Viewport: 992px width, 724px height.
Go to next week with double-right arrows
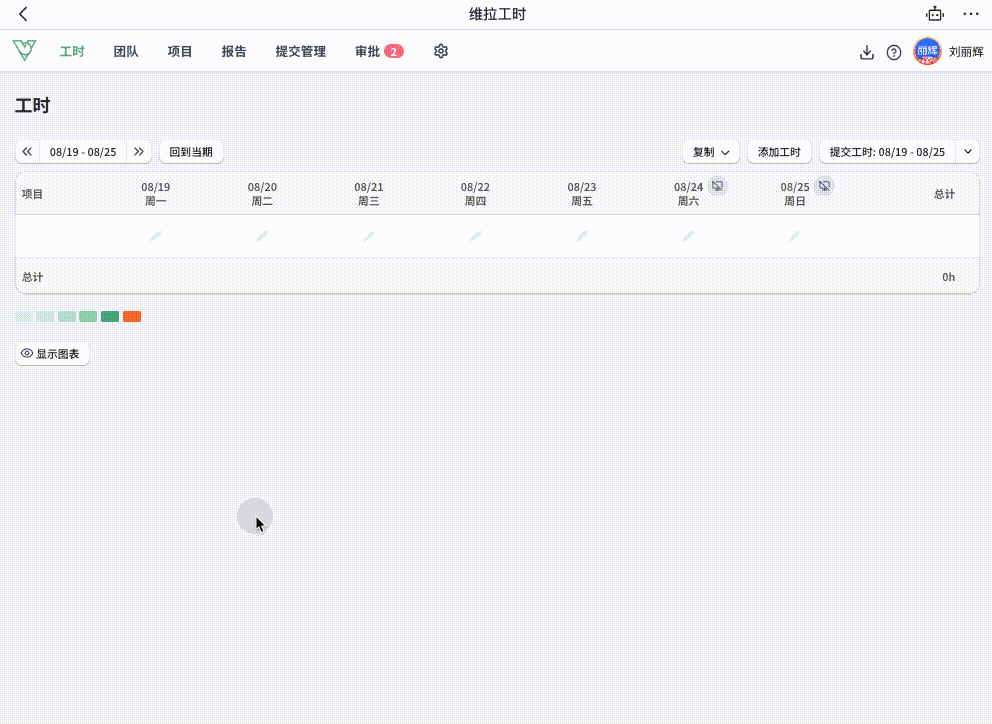point(139,152)
